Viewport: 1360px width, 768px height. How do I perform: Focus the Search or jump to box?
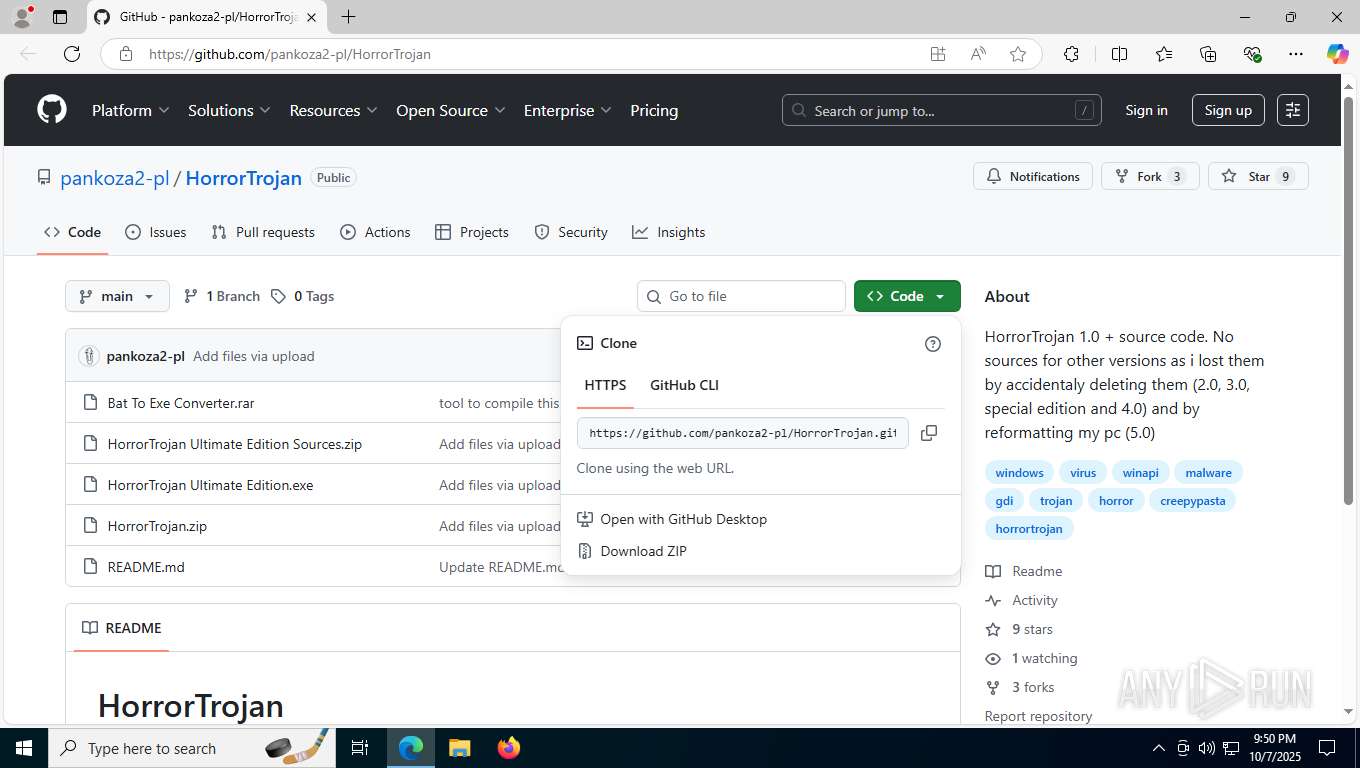click(x=942, y=110)
